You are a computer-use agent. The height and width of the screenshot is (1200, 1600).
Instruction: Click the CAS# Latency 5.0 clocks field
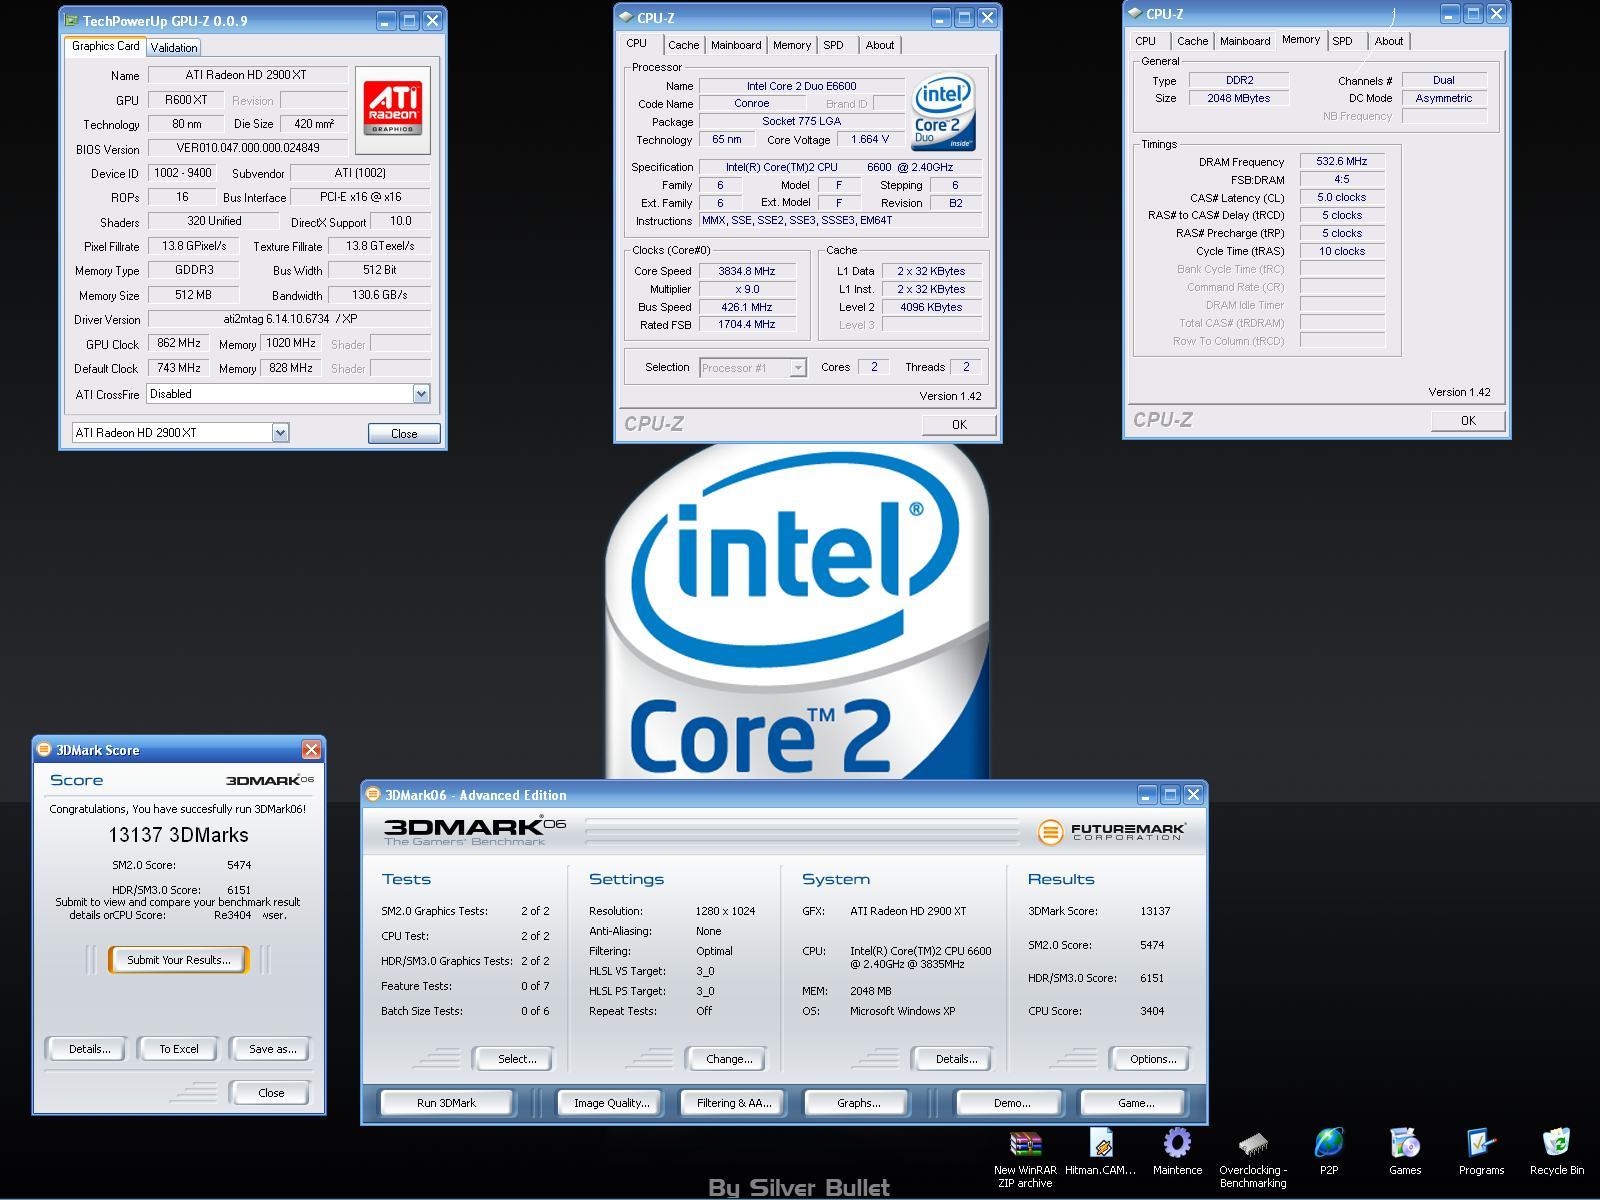point(1342,197)
